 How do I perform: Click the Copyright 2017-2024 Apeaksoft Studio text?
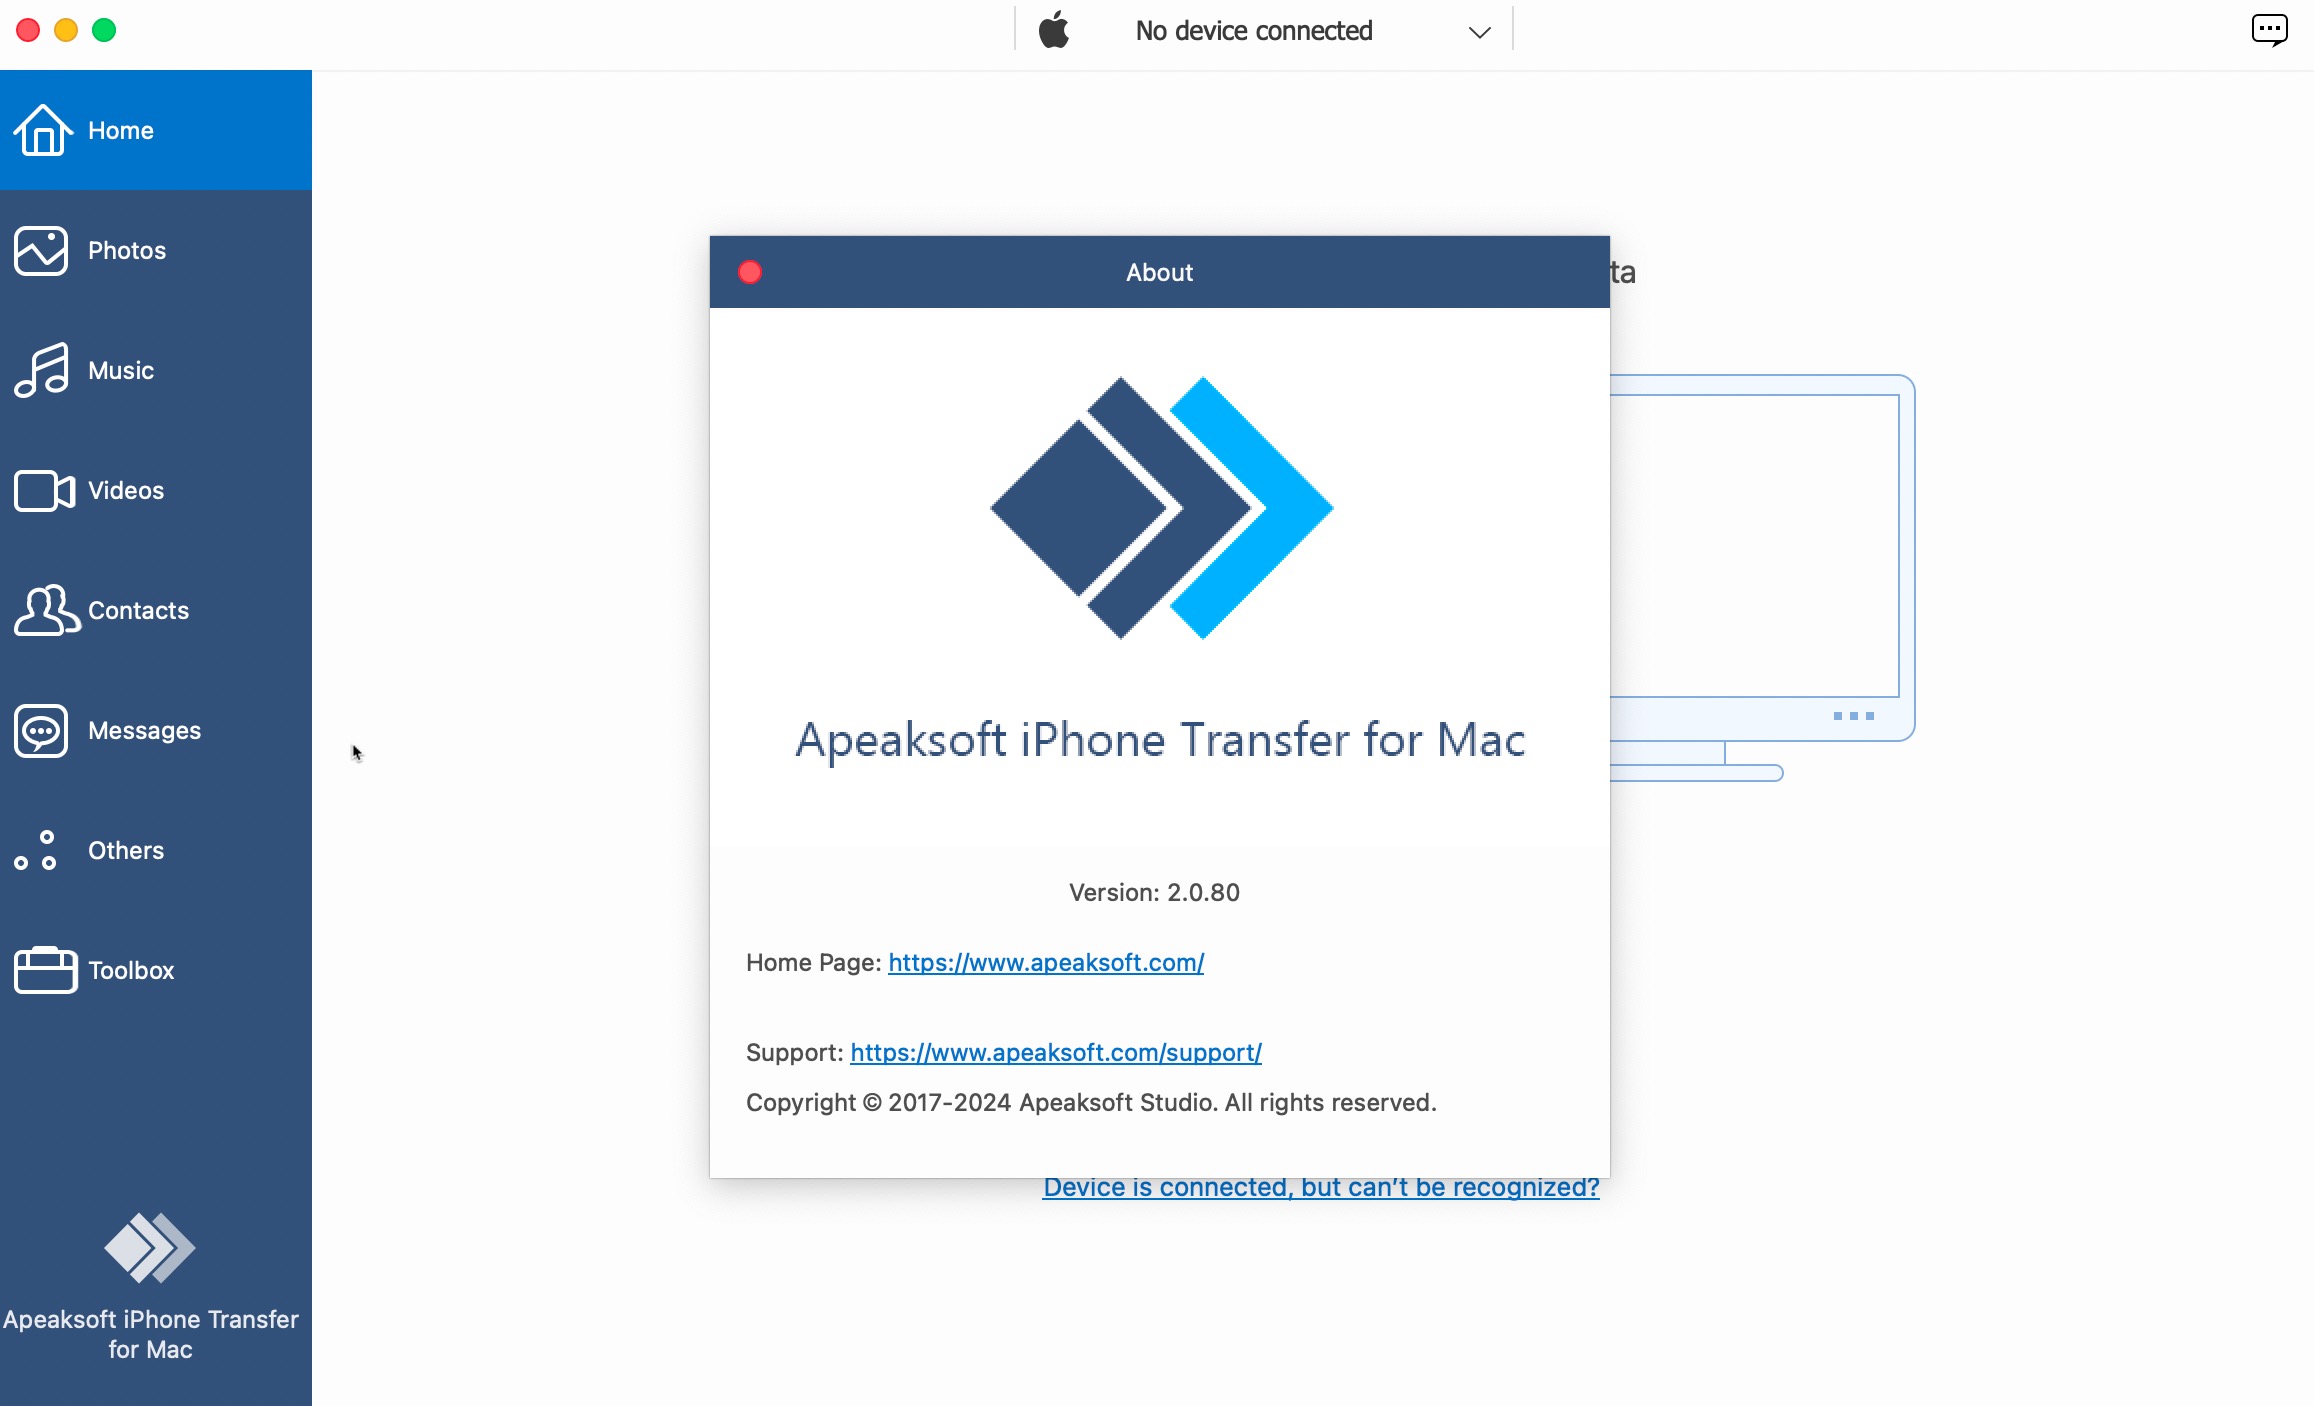[1091, 1102]
